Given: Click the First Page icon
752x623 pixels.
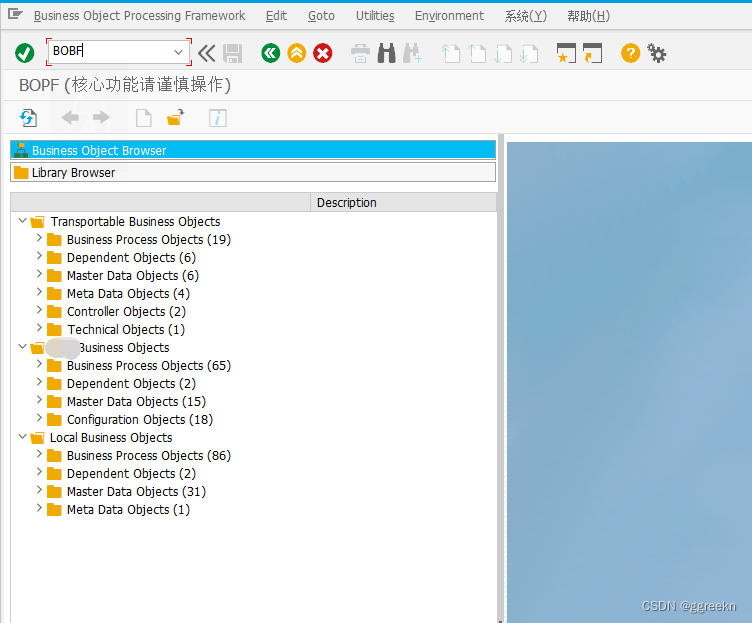Looking at the screenshot, I should (450, 53).
